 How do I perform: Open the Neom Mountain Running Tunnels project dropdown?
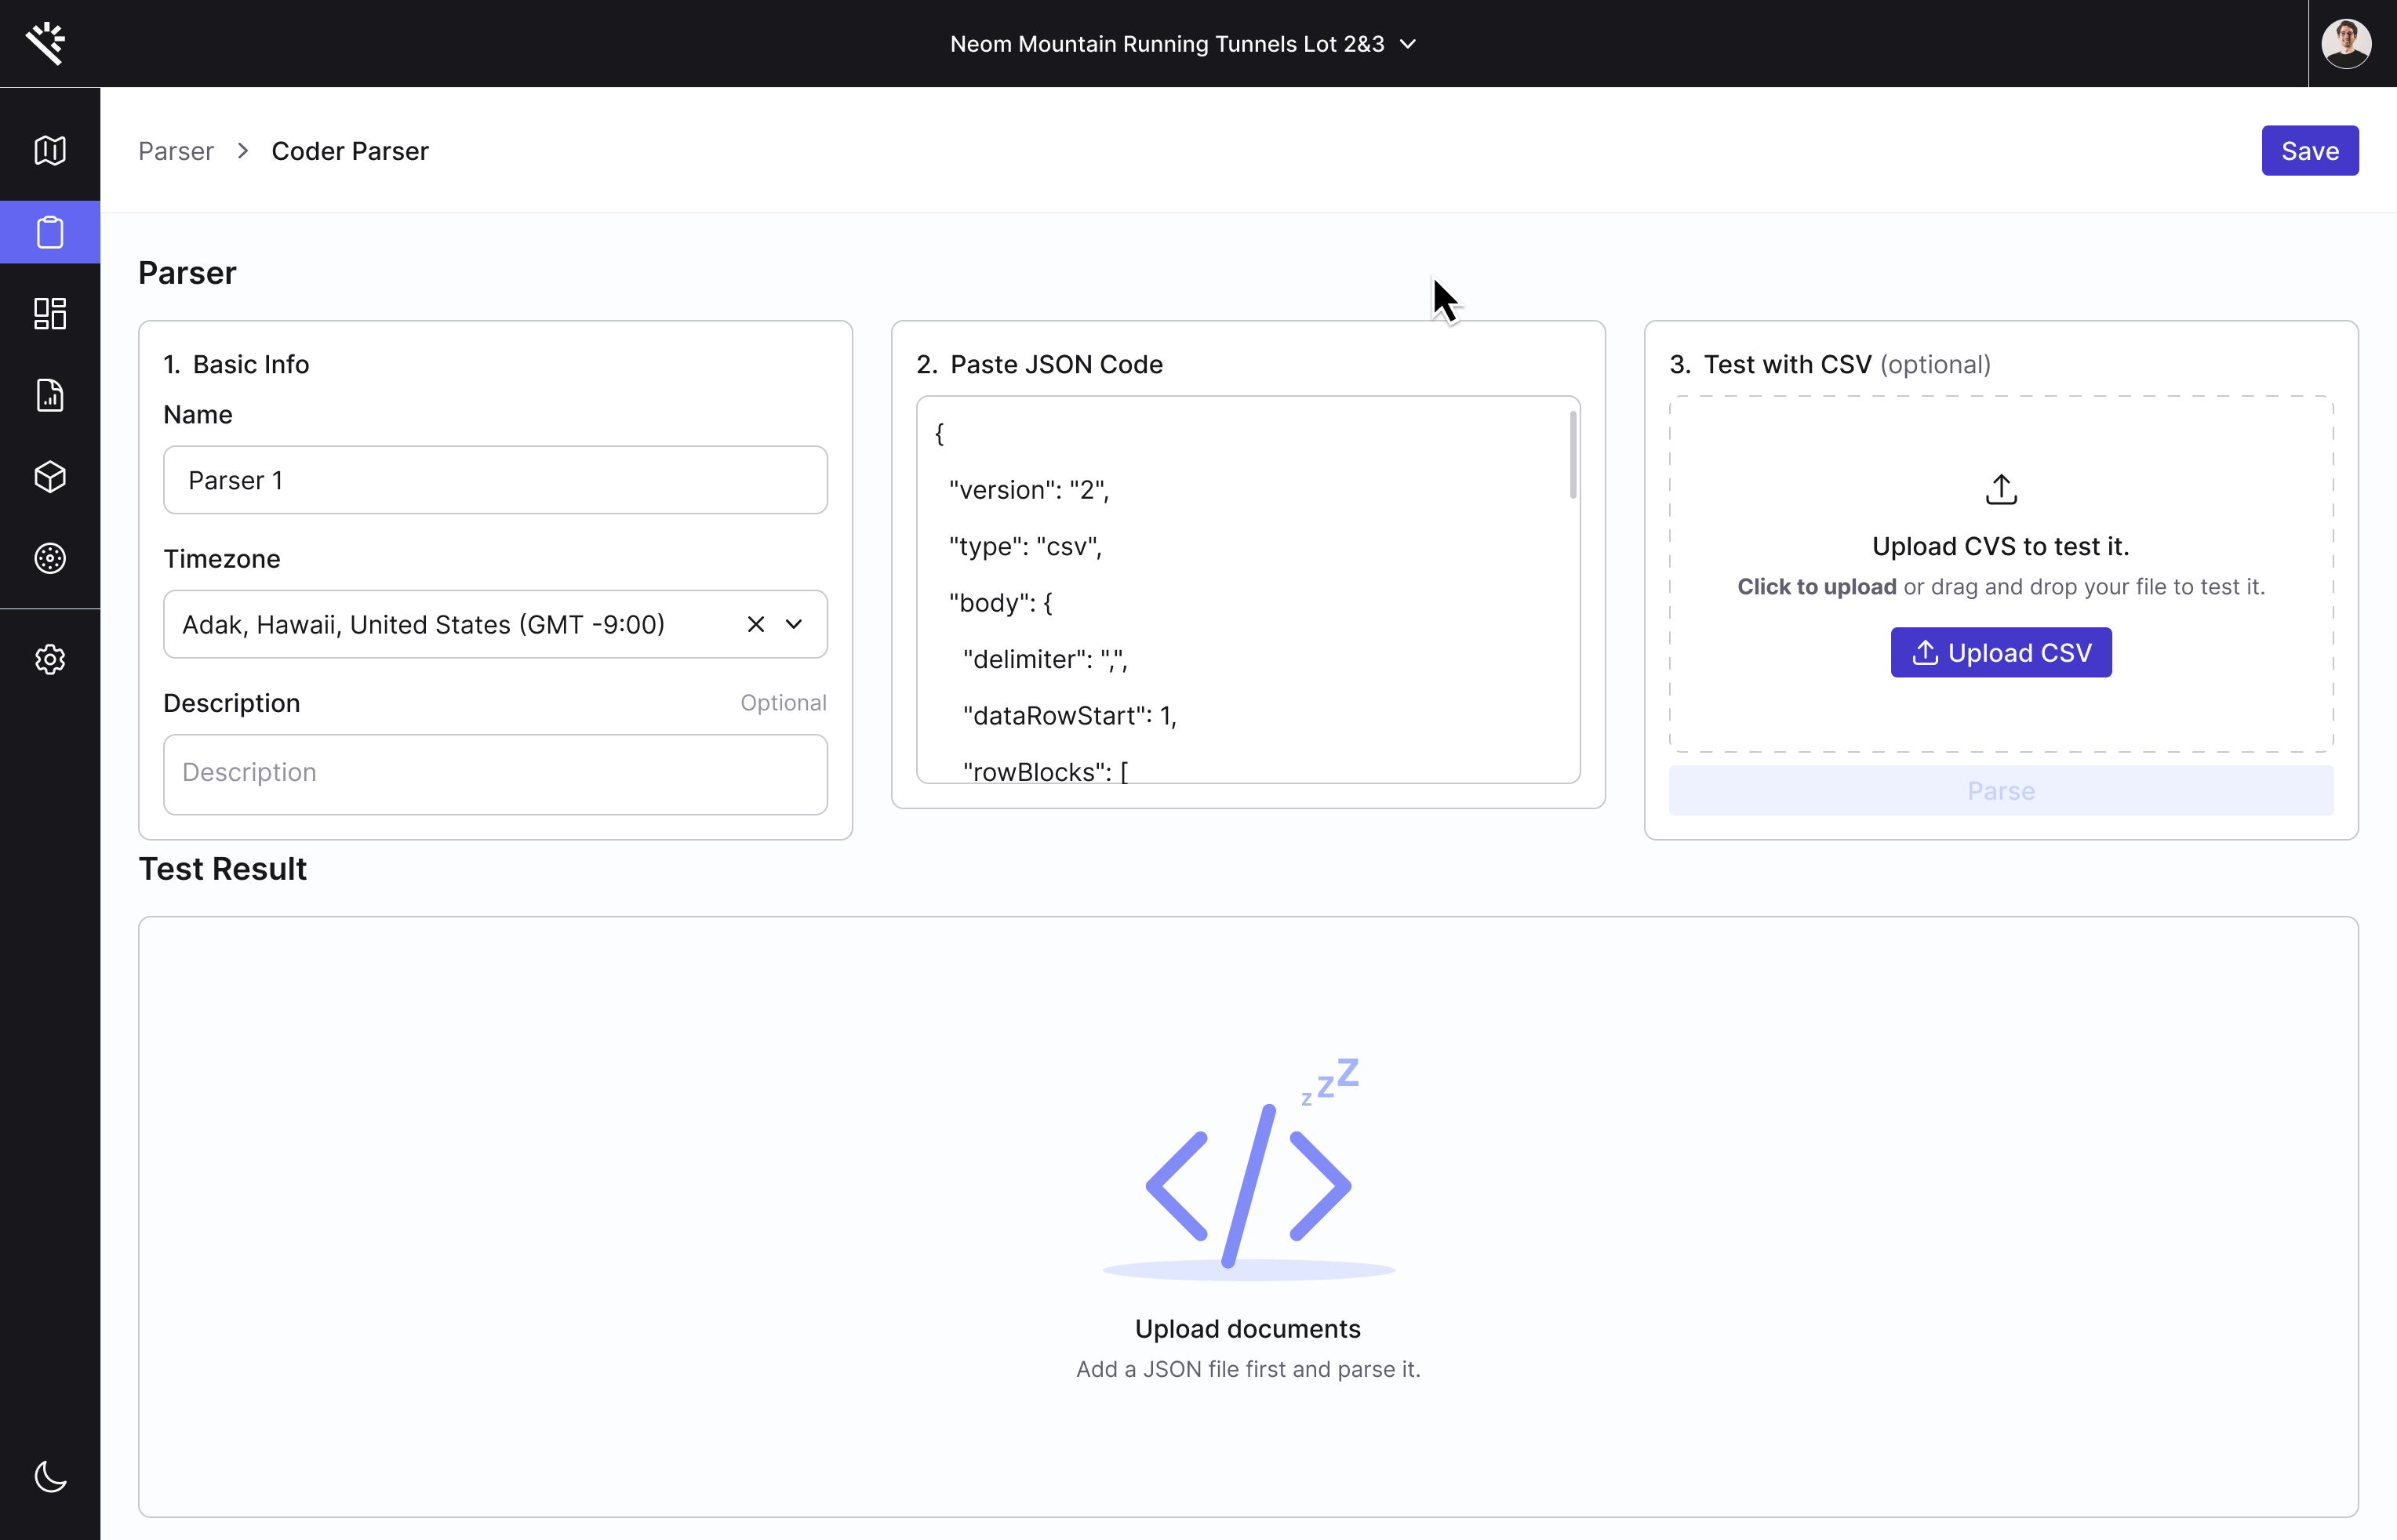[1181, 43]
